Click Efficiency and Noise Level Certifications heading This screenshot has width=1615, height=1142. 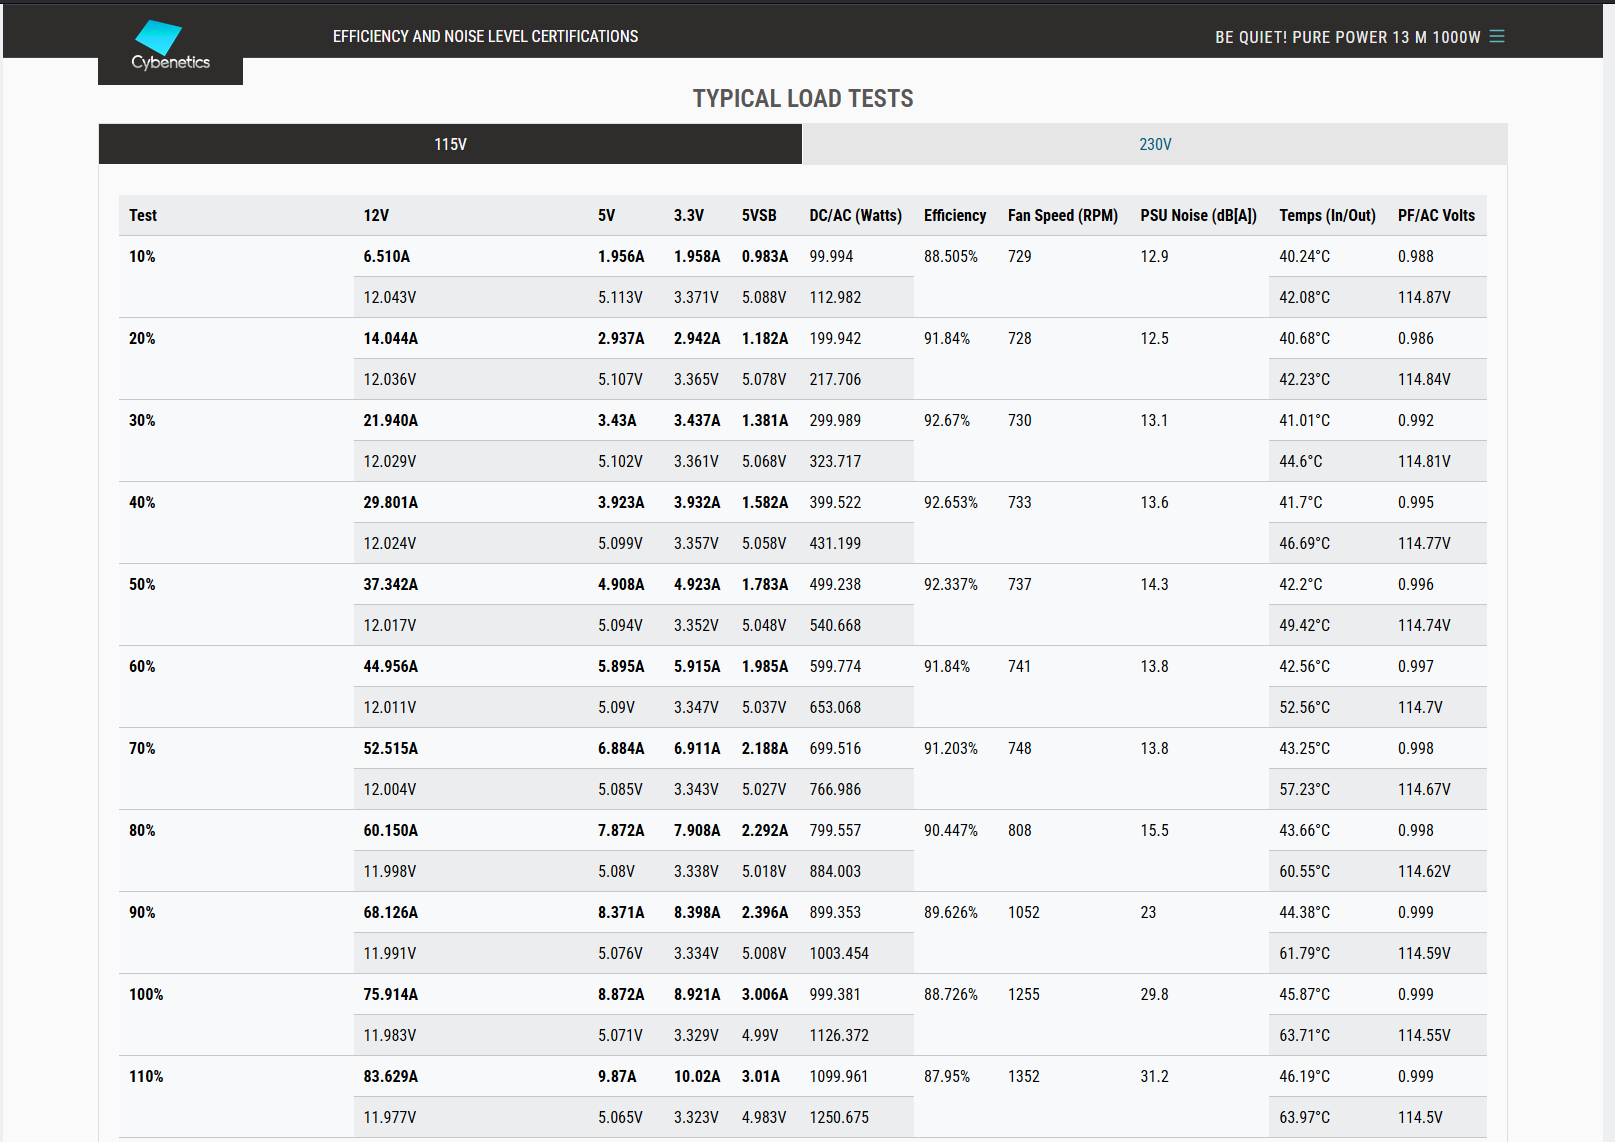pyautogui.click(x=485, y=36)
